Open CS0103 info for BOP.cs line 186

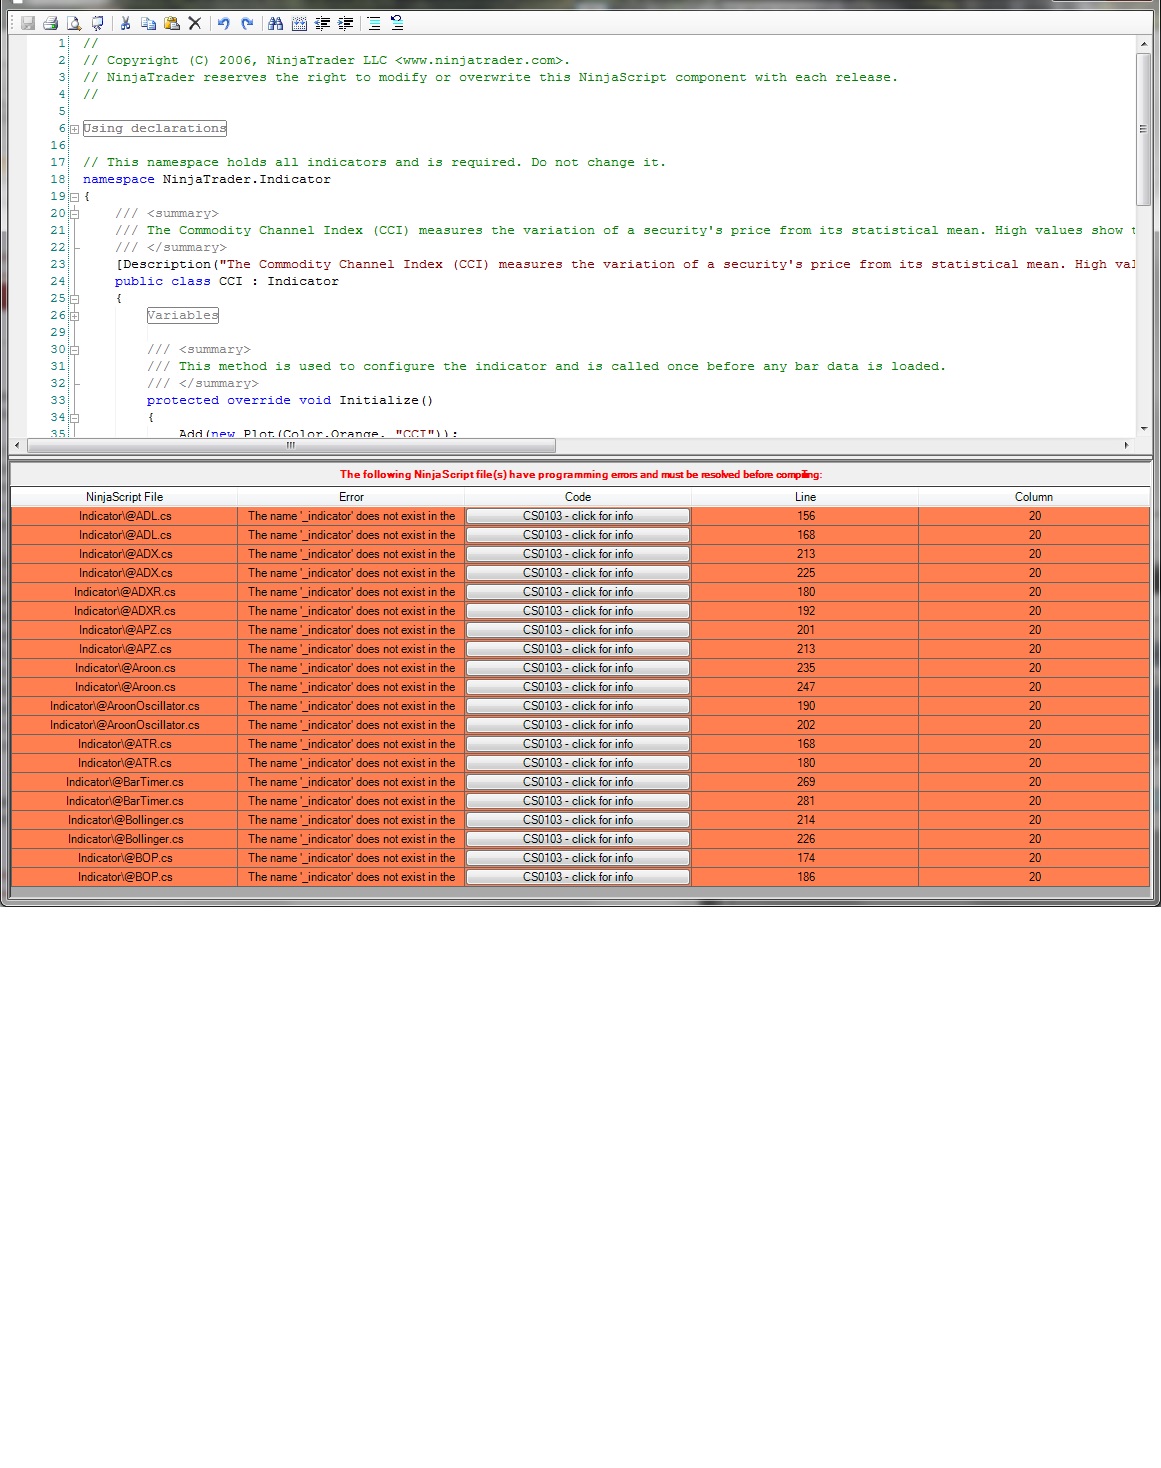click(x=578, y=877)
